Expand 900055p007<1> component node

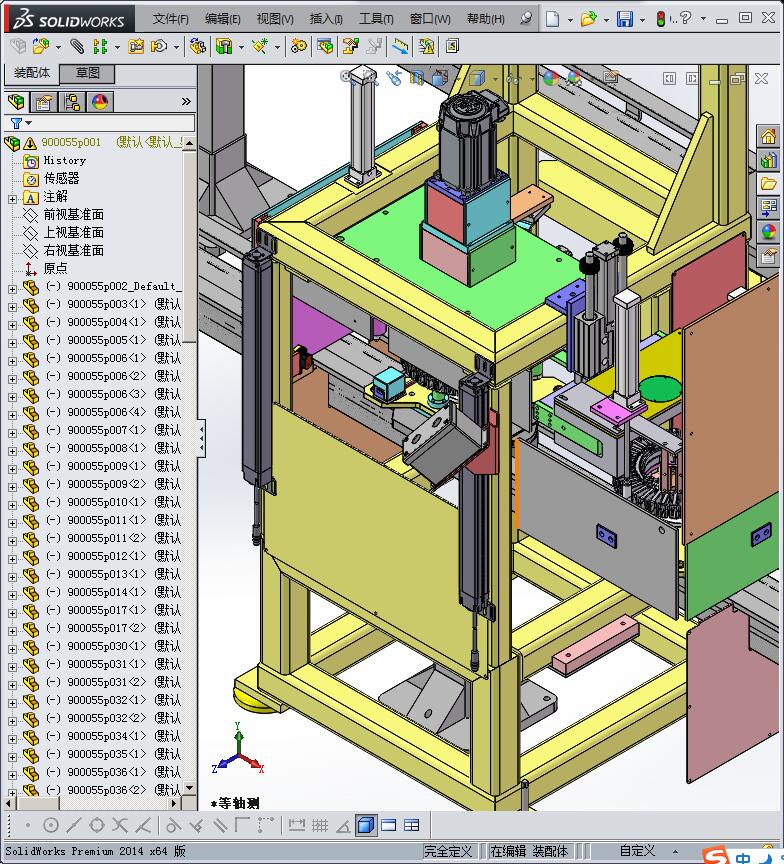(12, 433)
